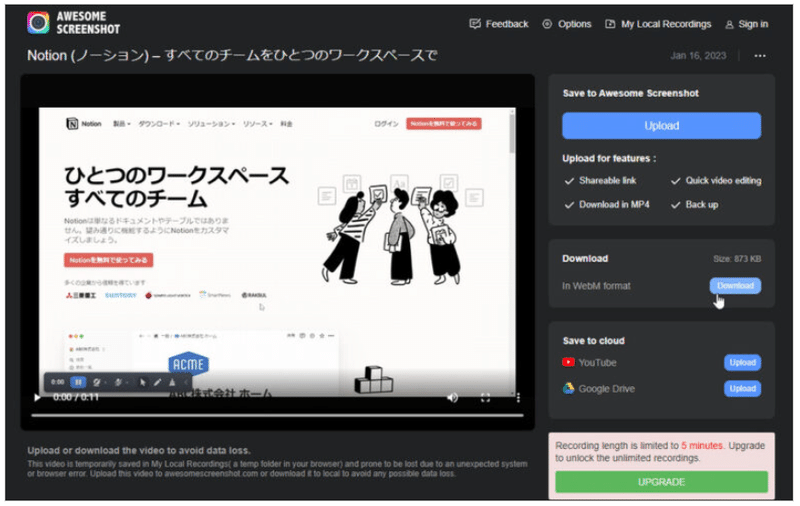Image resolution: width=800 pixels, height=506 pixels.
Task: Click the Upload or download warning heading
Action: coord(139,450)
